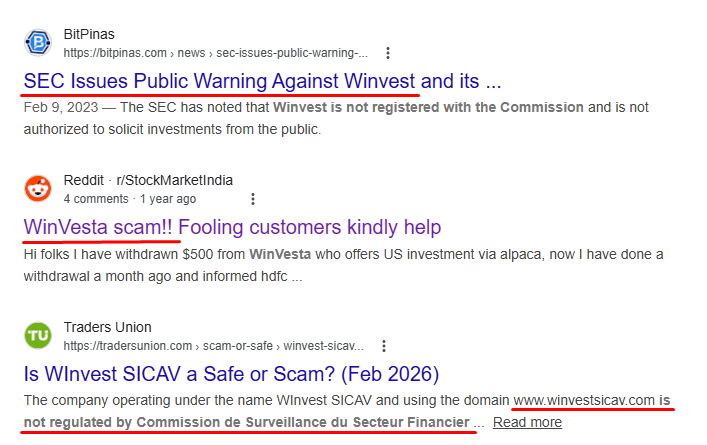Open three-dot menu for BitPinas result
The width and height of the screenshot is (707, 445).
click(x=388, y=53)
